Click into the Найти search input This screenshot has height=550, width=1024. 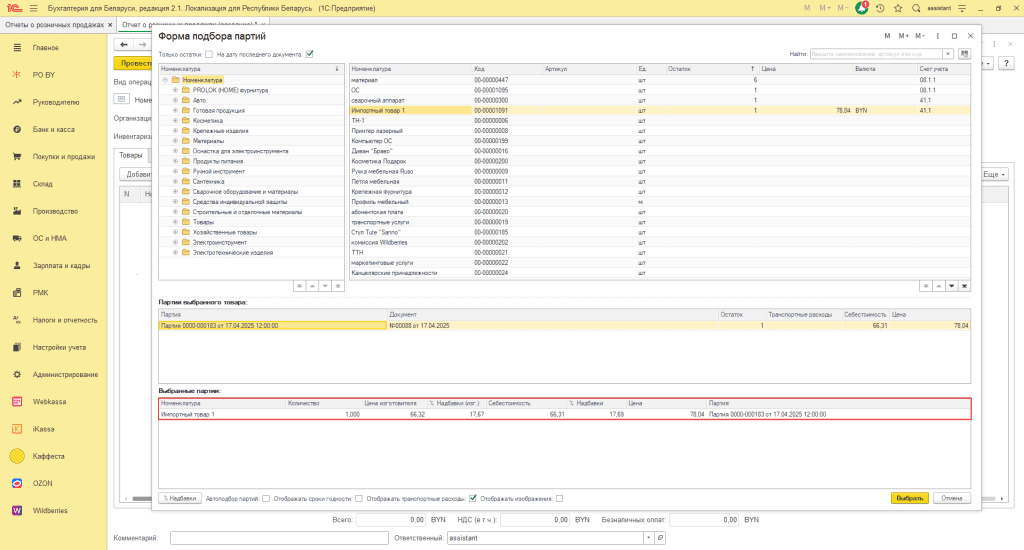(876, 54)
